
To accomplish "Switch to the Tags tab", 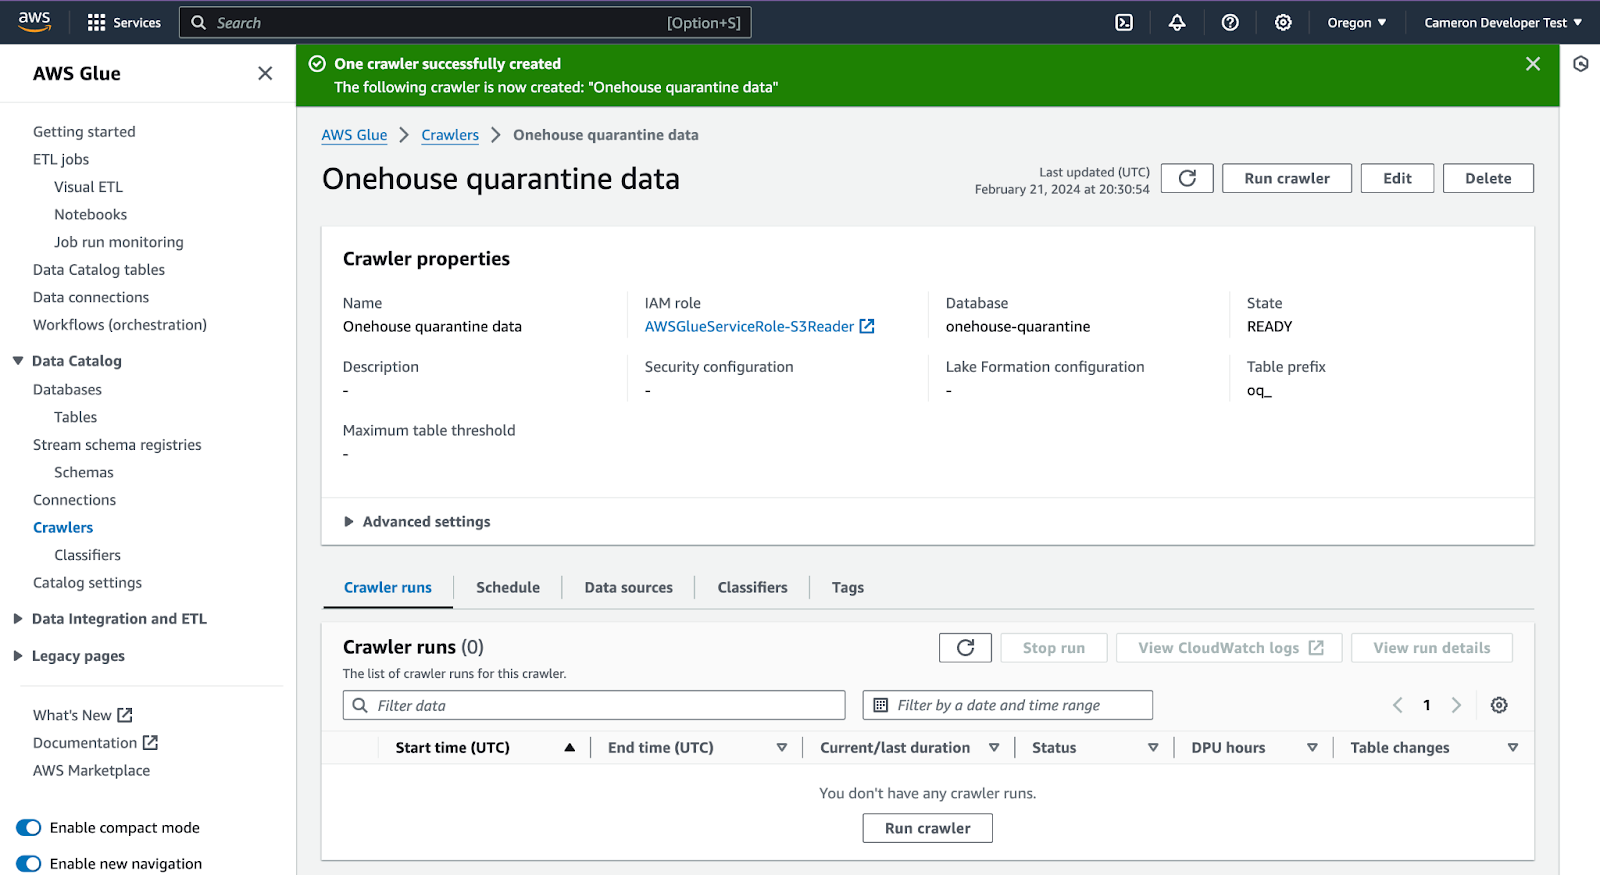I will [x=848, y=588].
